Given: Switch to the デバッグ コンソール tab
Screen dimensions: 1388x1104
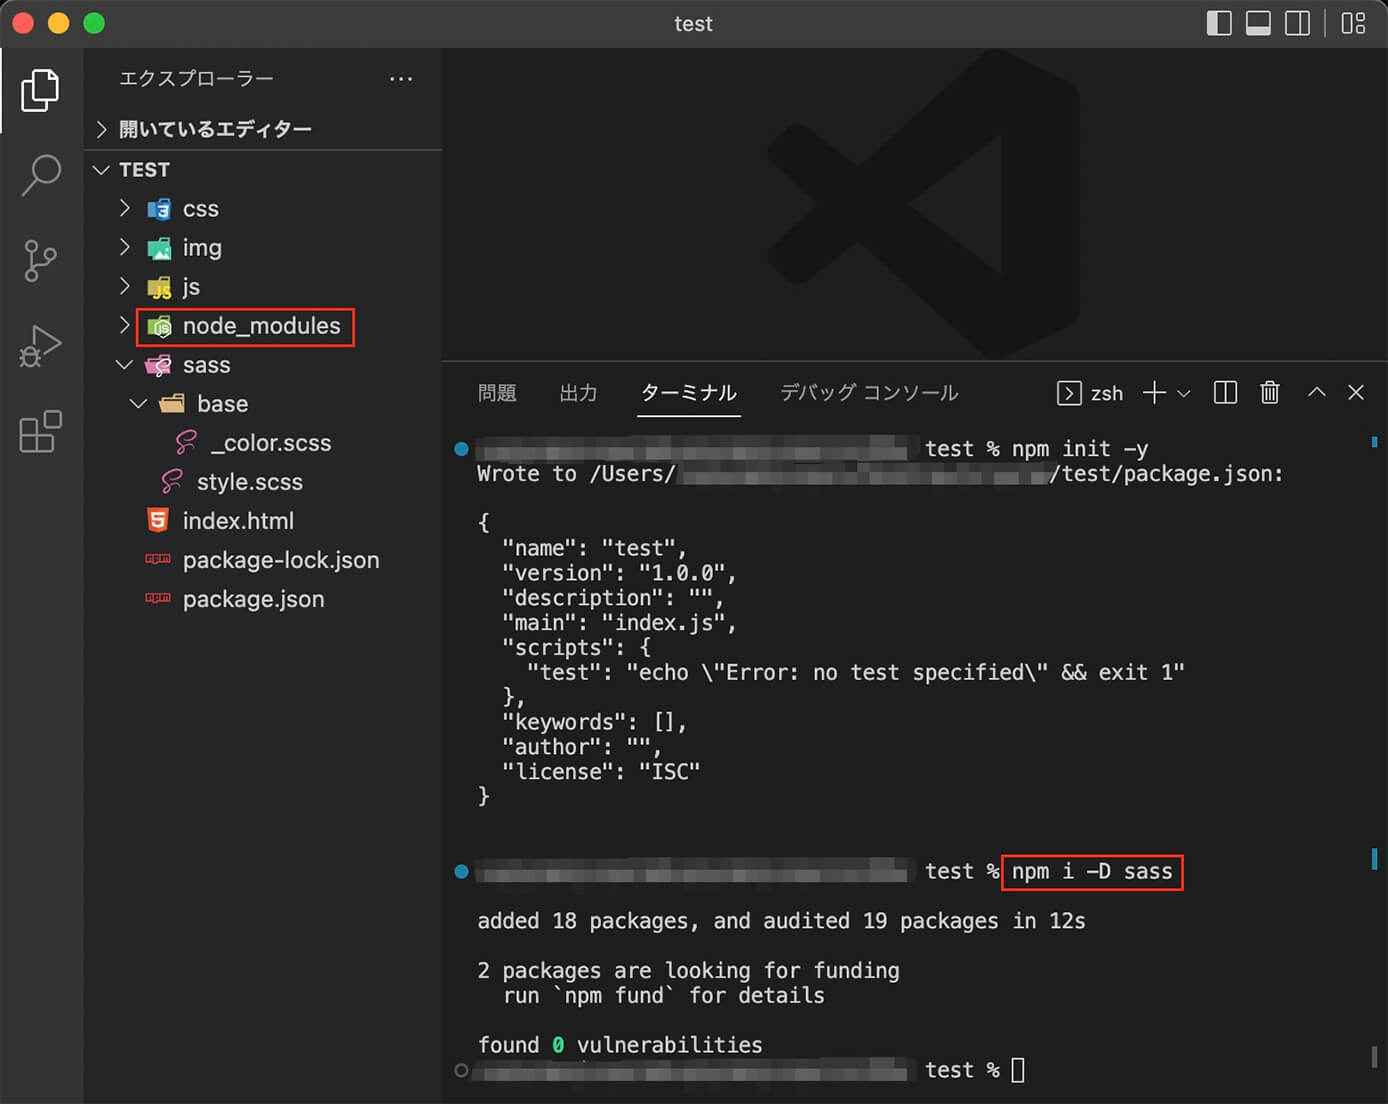Looking at the screenshot, I should (869, 393).
